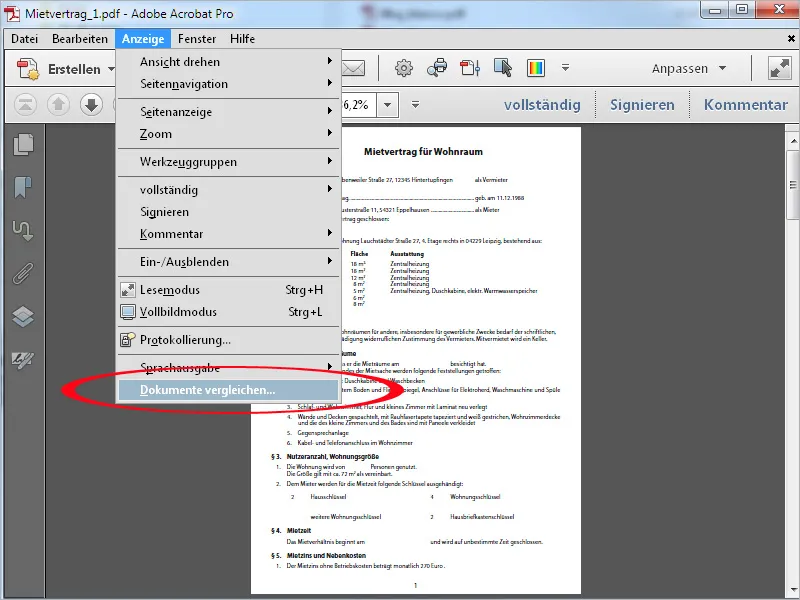Click the zoom percentage input field
This screenshot has height=600, width=800.
point(359,105)
